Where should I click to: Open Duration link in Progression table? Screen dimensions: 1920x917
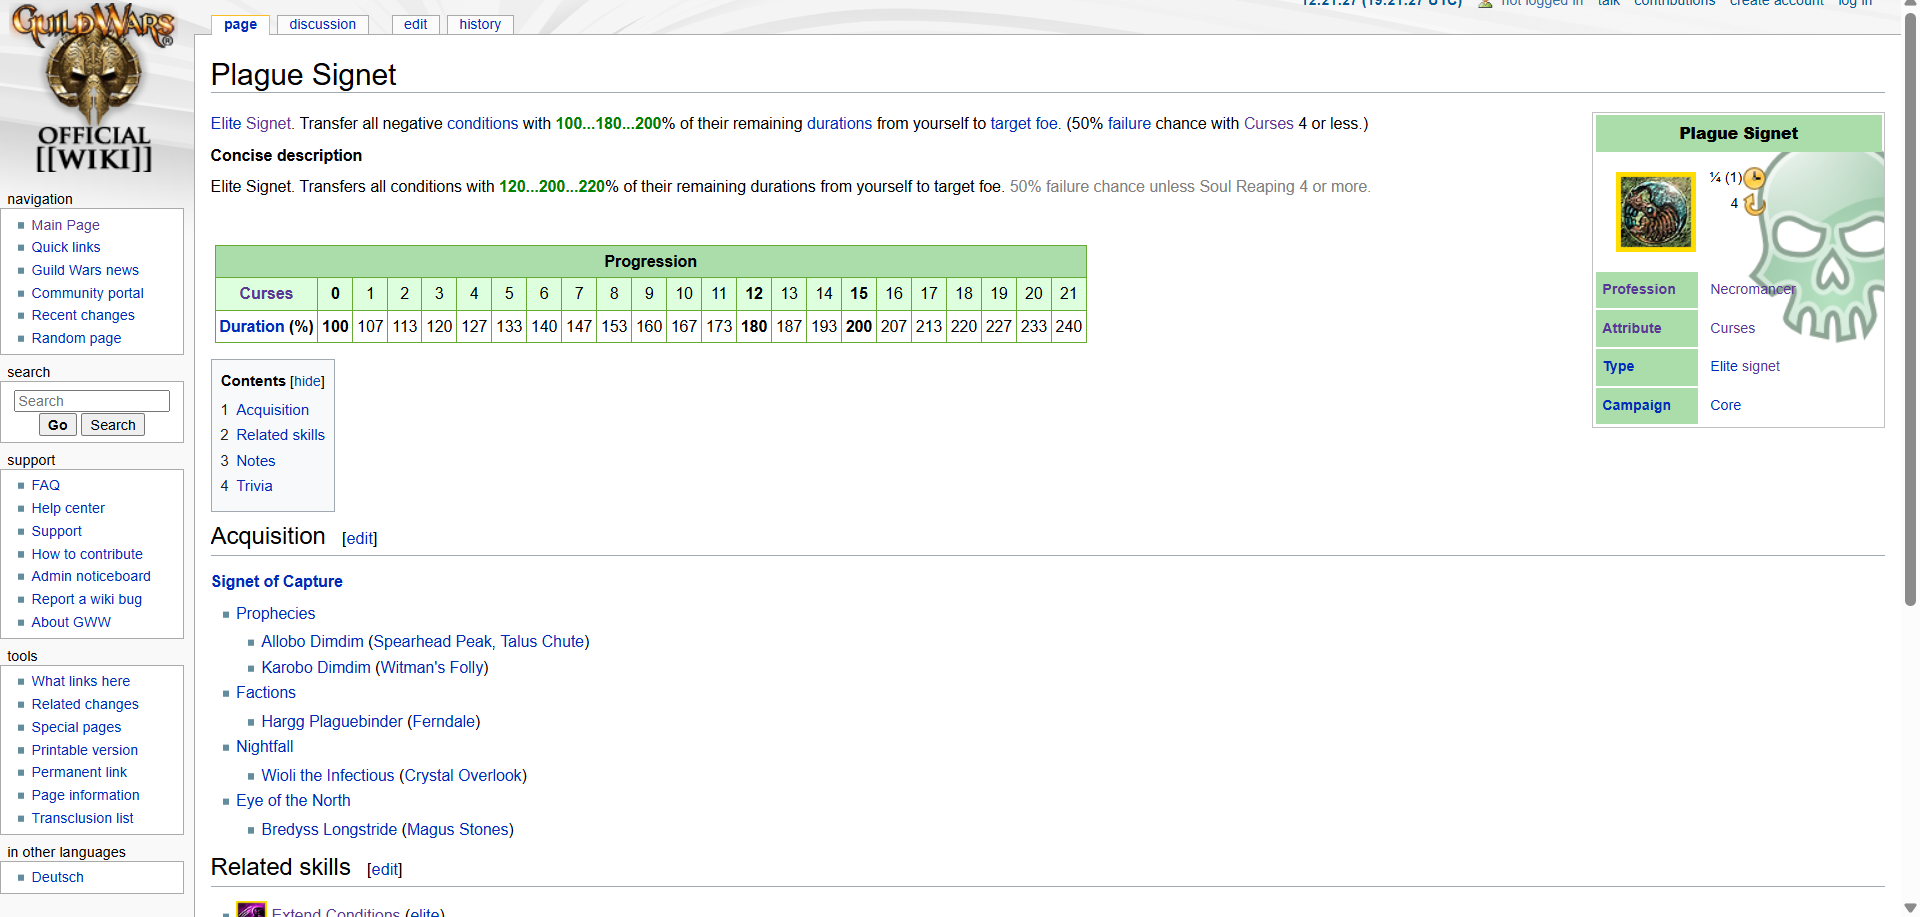click(252, 326)
